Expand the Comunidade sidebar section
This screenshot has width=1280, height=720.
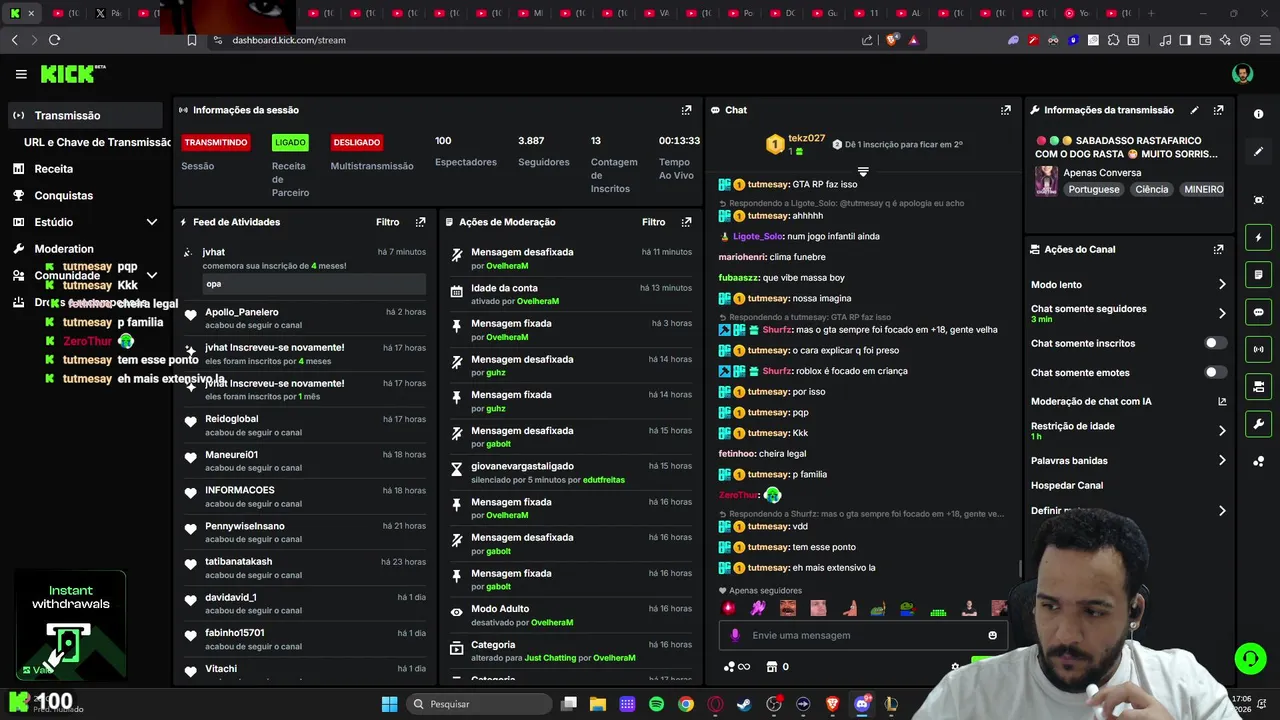[x=152, y=275]
